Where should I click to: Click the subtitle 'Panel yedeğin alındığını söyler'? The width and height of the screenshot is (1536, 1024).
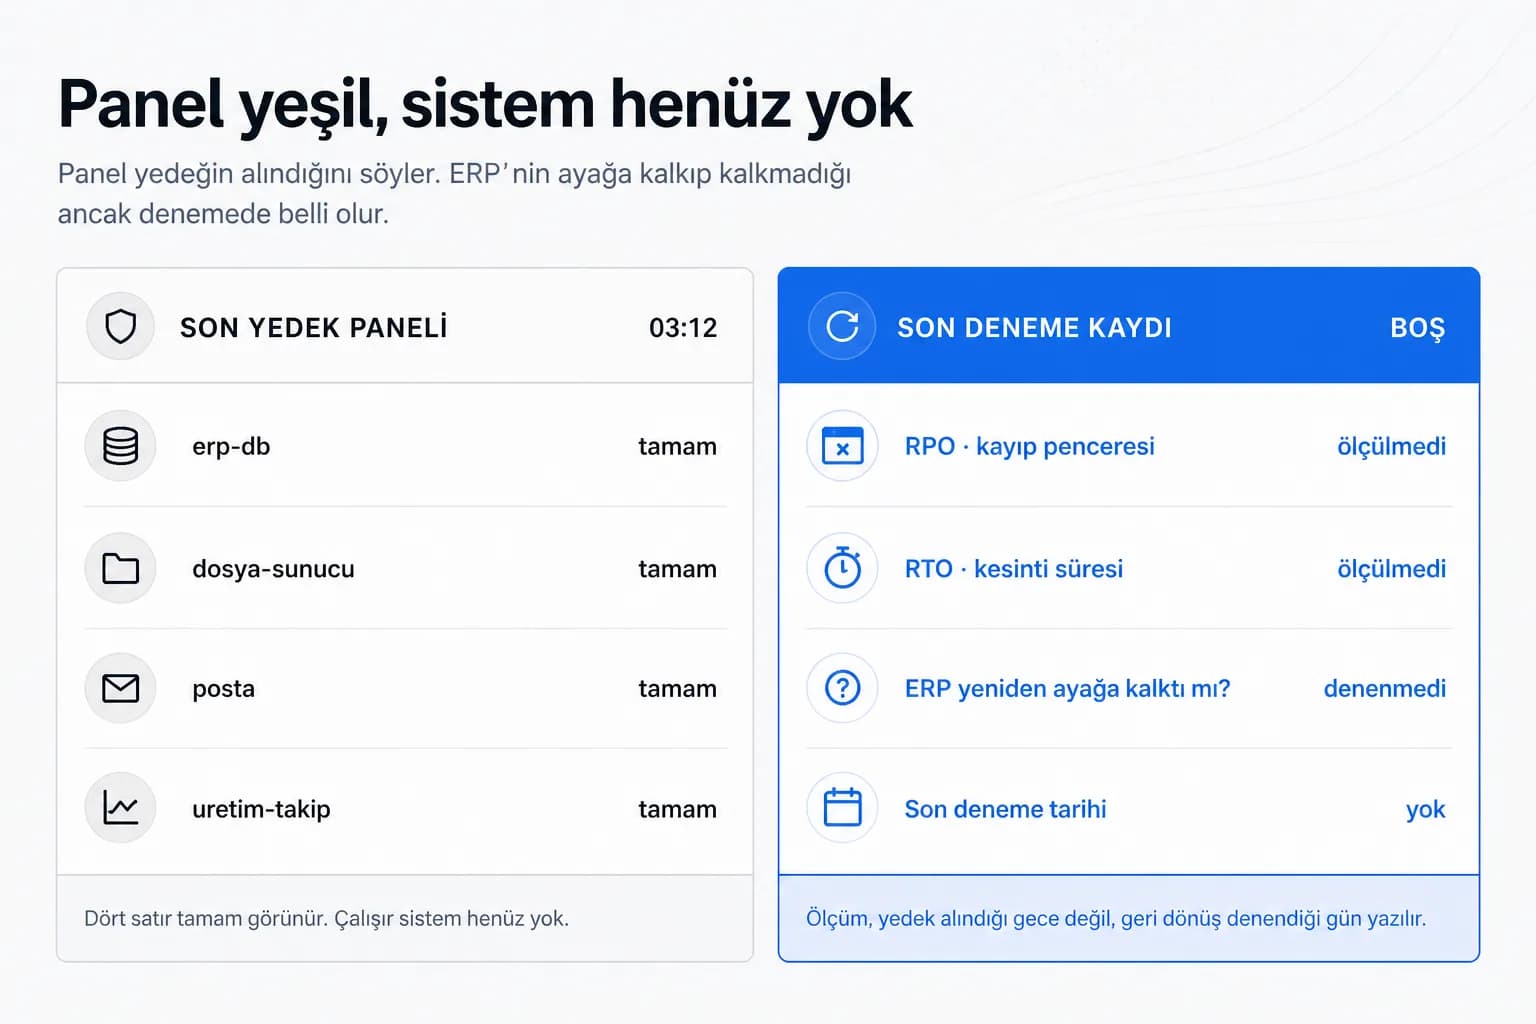[x=454, y=193]
